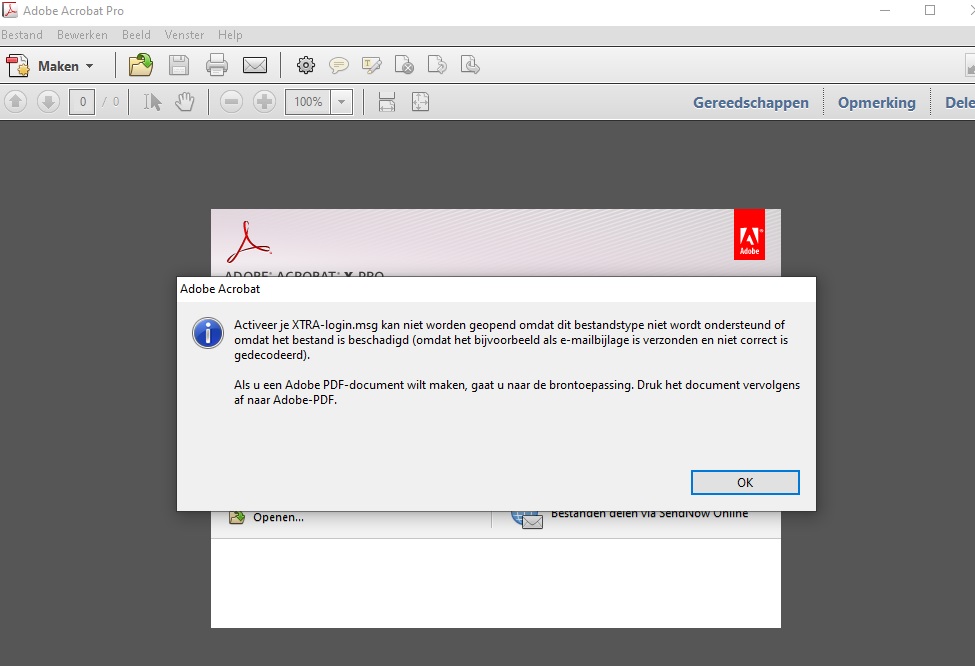Click the fit one full page icon
Image resolution: width=975 pixels, height=666 pixels.
pyautogui.click(x=420, y=102)
